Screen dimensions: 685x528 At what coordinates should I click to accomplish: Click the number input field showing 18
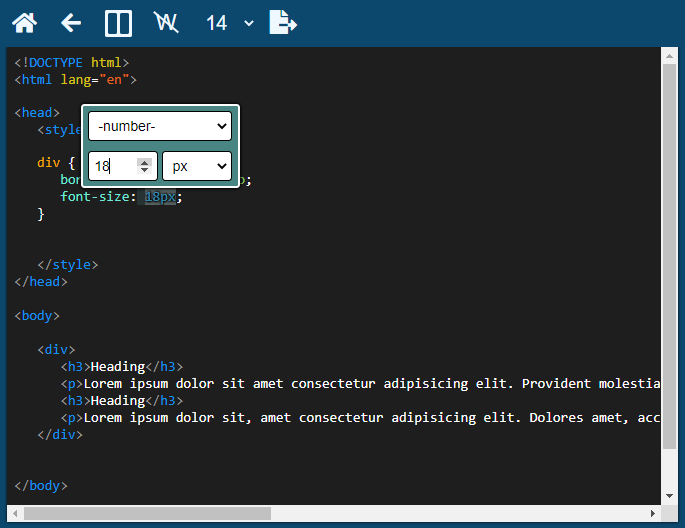[x=123, y=166]
